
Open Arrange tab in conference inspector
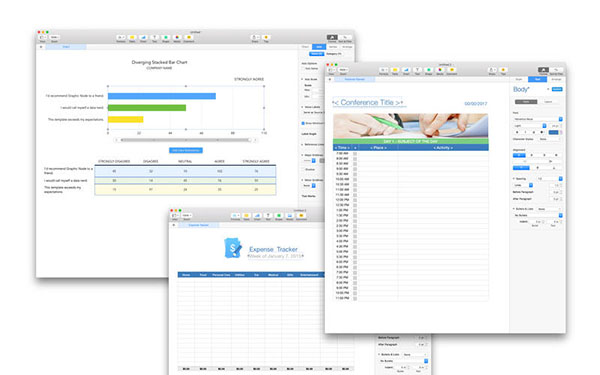556,79
